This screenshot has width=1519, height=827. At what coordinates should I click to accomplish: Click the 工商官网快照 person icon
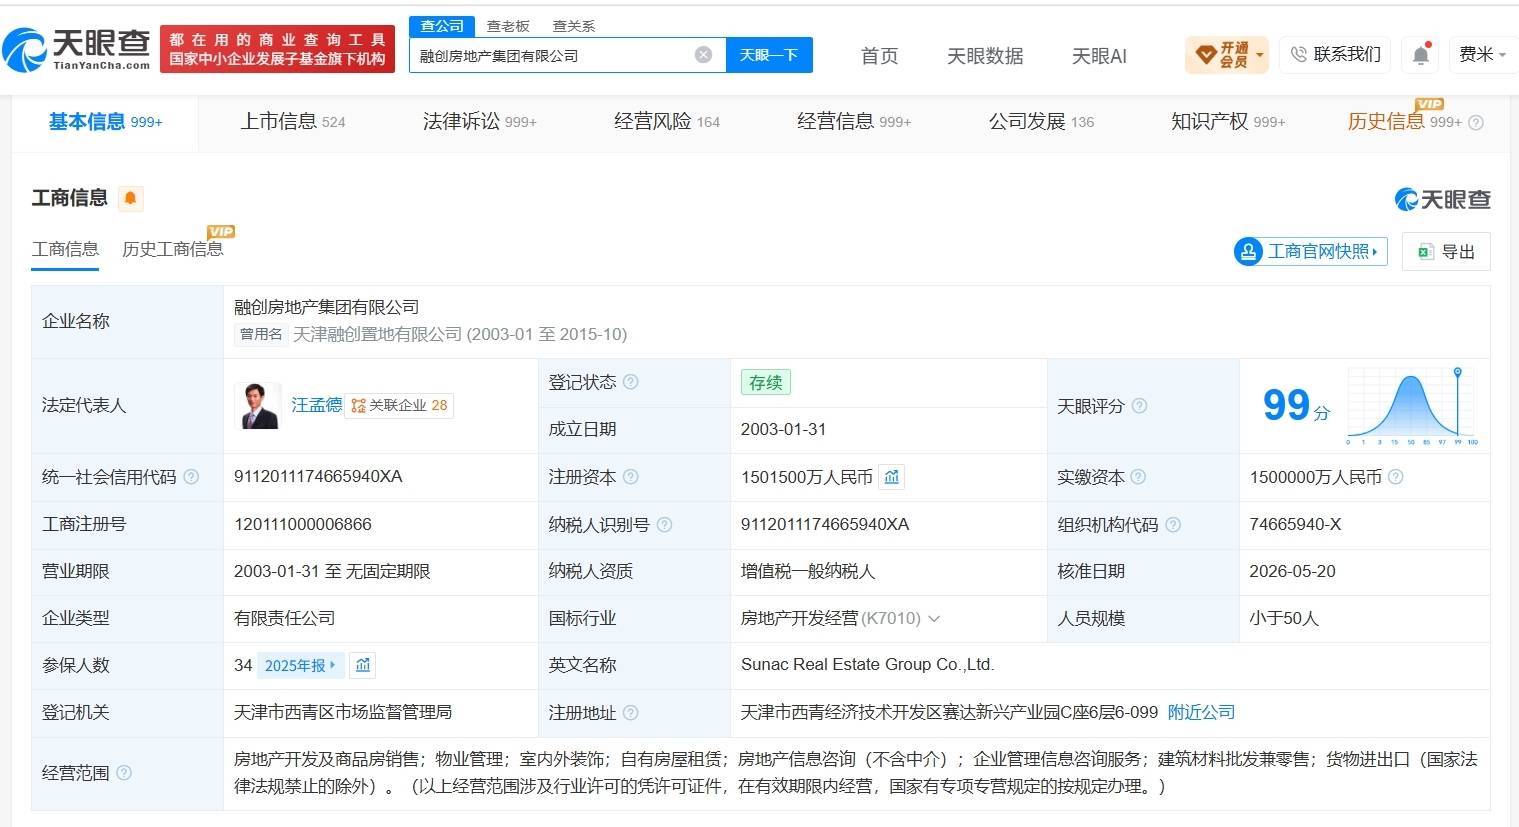click(1248, 251)
